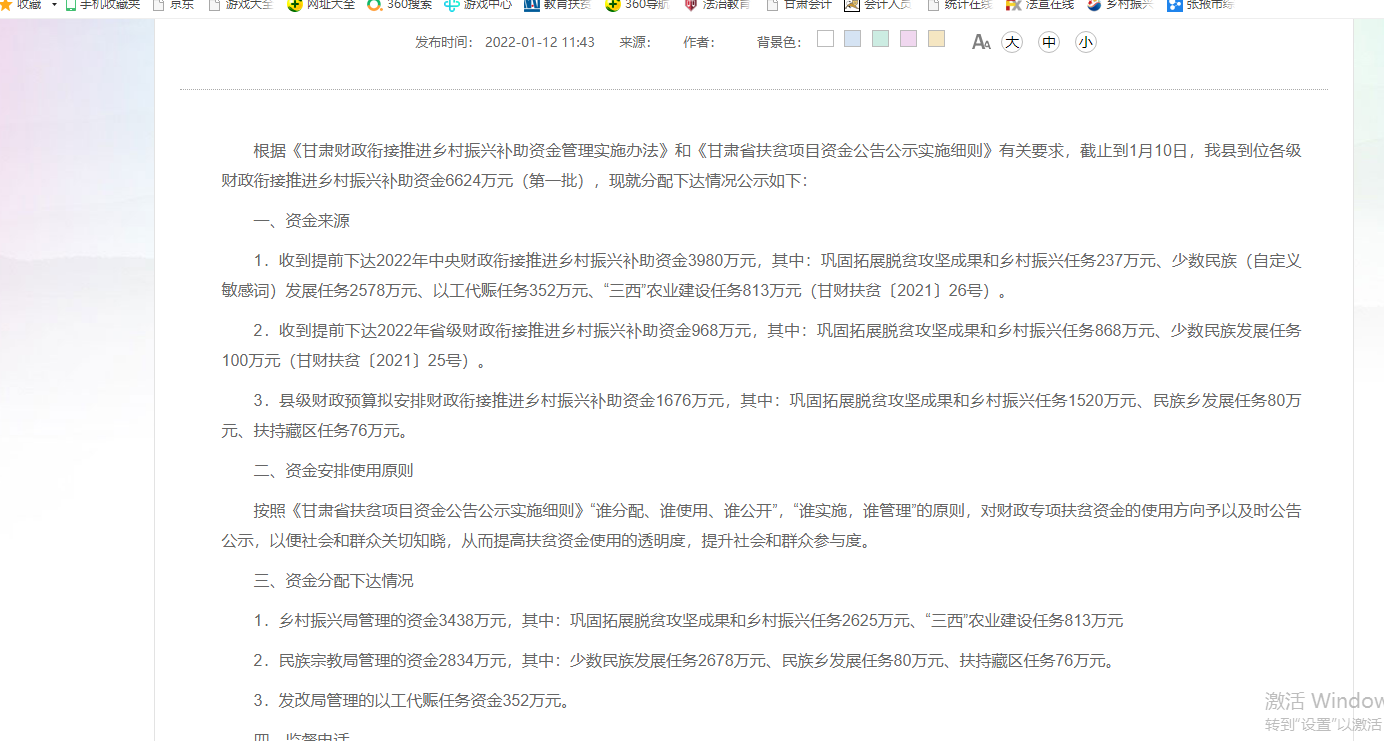Viewport: 1384px width, 741px height.
Task: Open the 会计人员 bookmark icon
Action: pyautogui.click(x=852, y=5)
